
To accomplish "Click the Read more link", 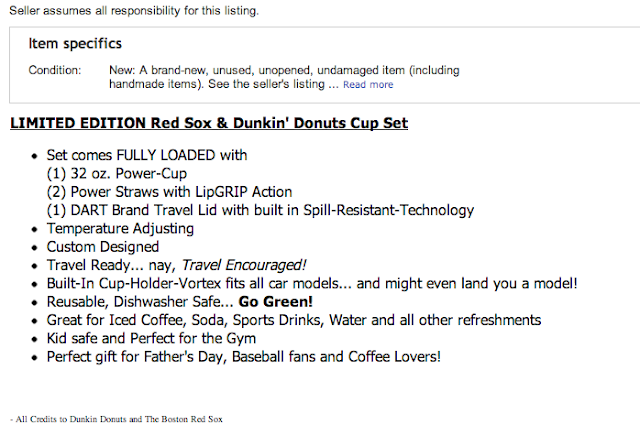I will point(368,85).
